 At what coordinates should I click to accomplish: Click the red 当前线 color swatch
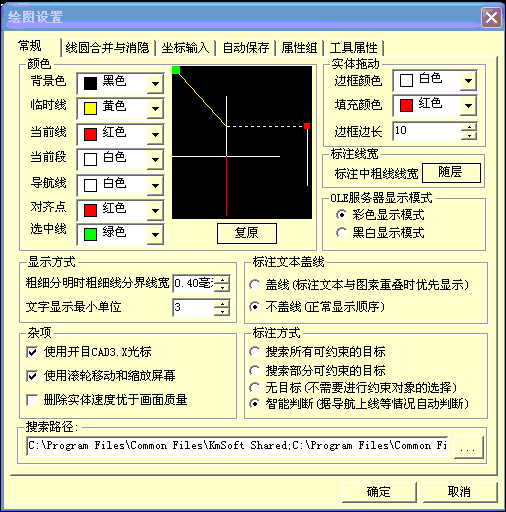point(90,134)
